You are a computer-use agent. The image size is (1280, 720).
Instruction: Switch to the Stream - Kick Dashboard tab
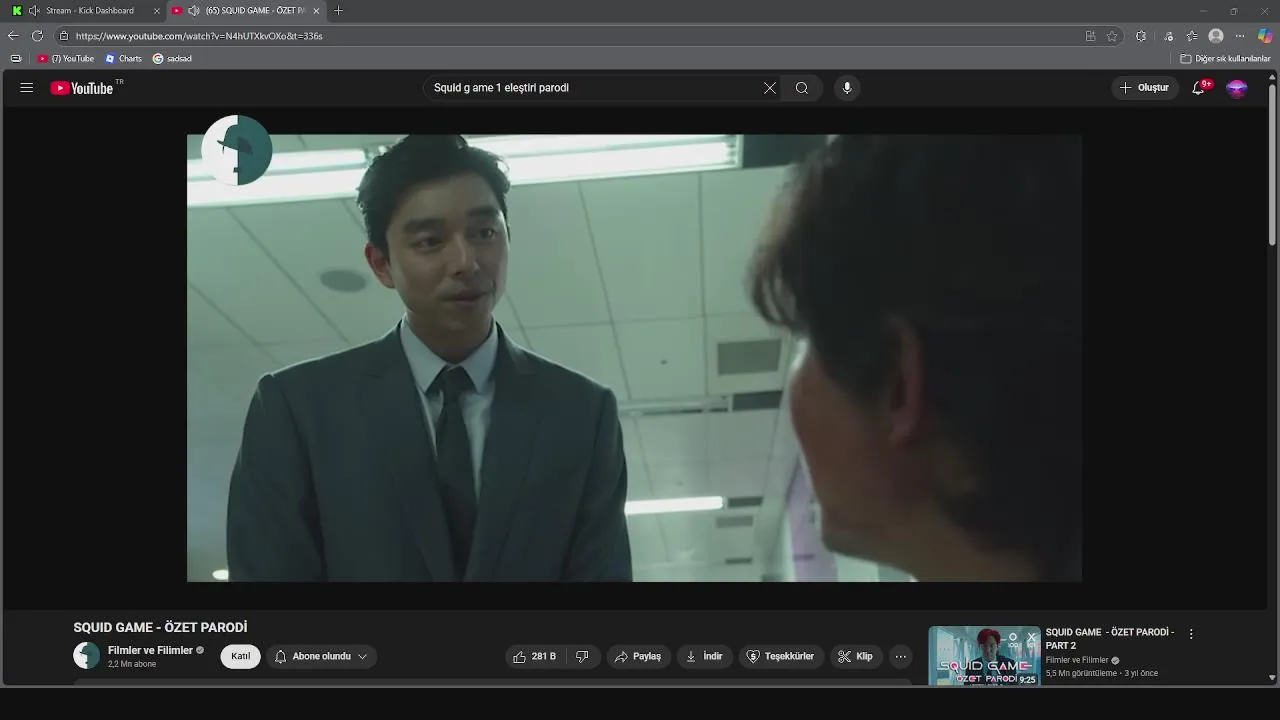pos(89,11)
